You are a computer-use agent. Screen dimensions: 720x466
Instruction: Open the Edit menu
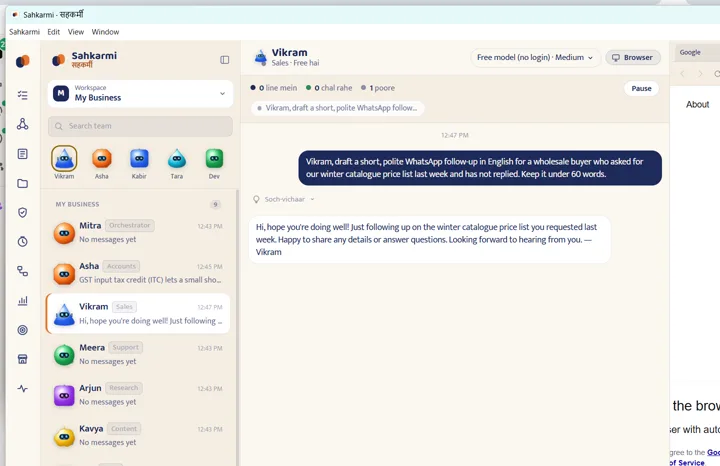click(x=54, y=32)
